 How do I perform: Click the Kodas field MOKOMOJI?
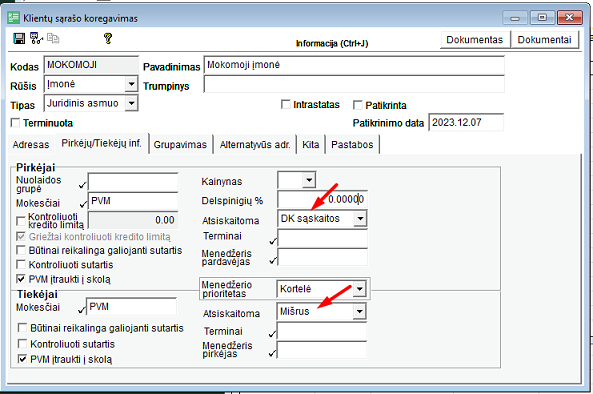(x=91, y=65)
